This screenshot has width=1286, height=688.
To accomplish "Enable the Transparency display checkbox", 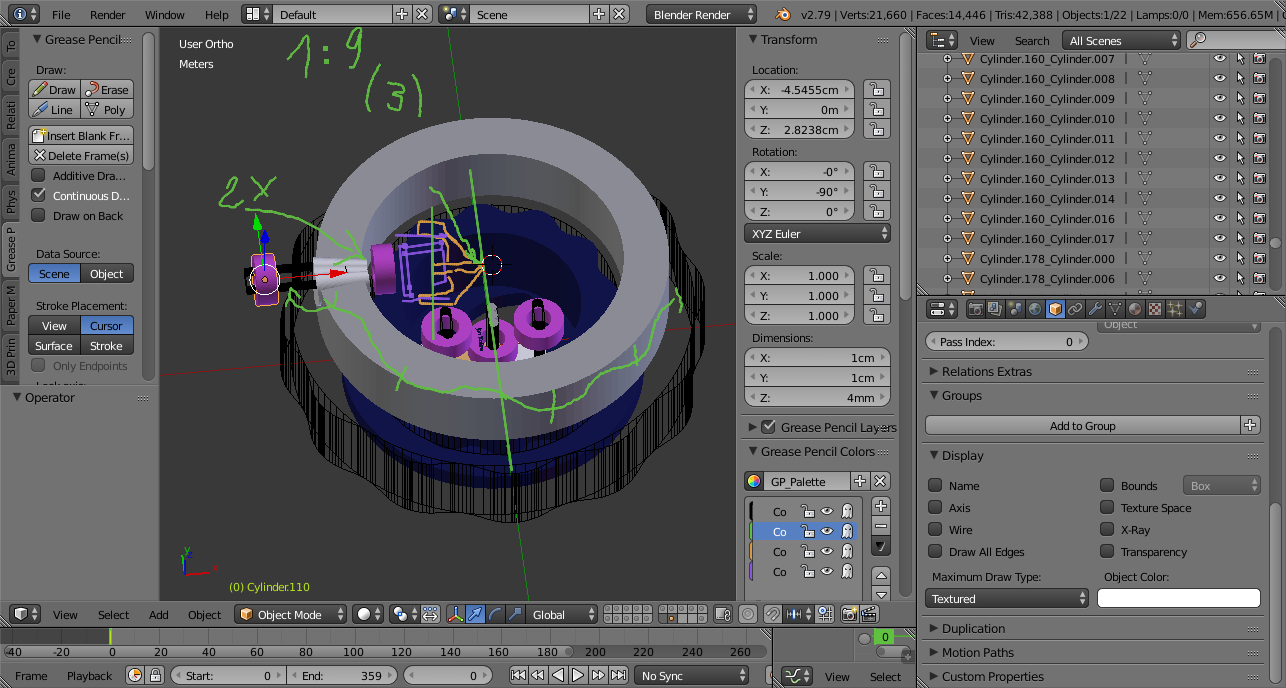I will pyautogui.click(x=1107, y=551).
